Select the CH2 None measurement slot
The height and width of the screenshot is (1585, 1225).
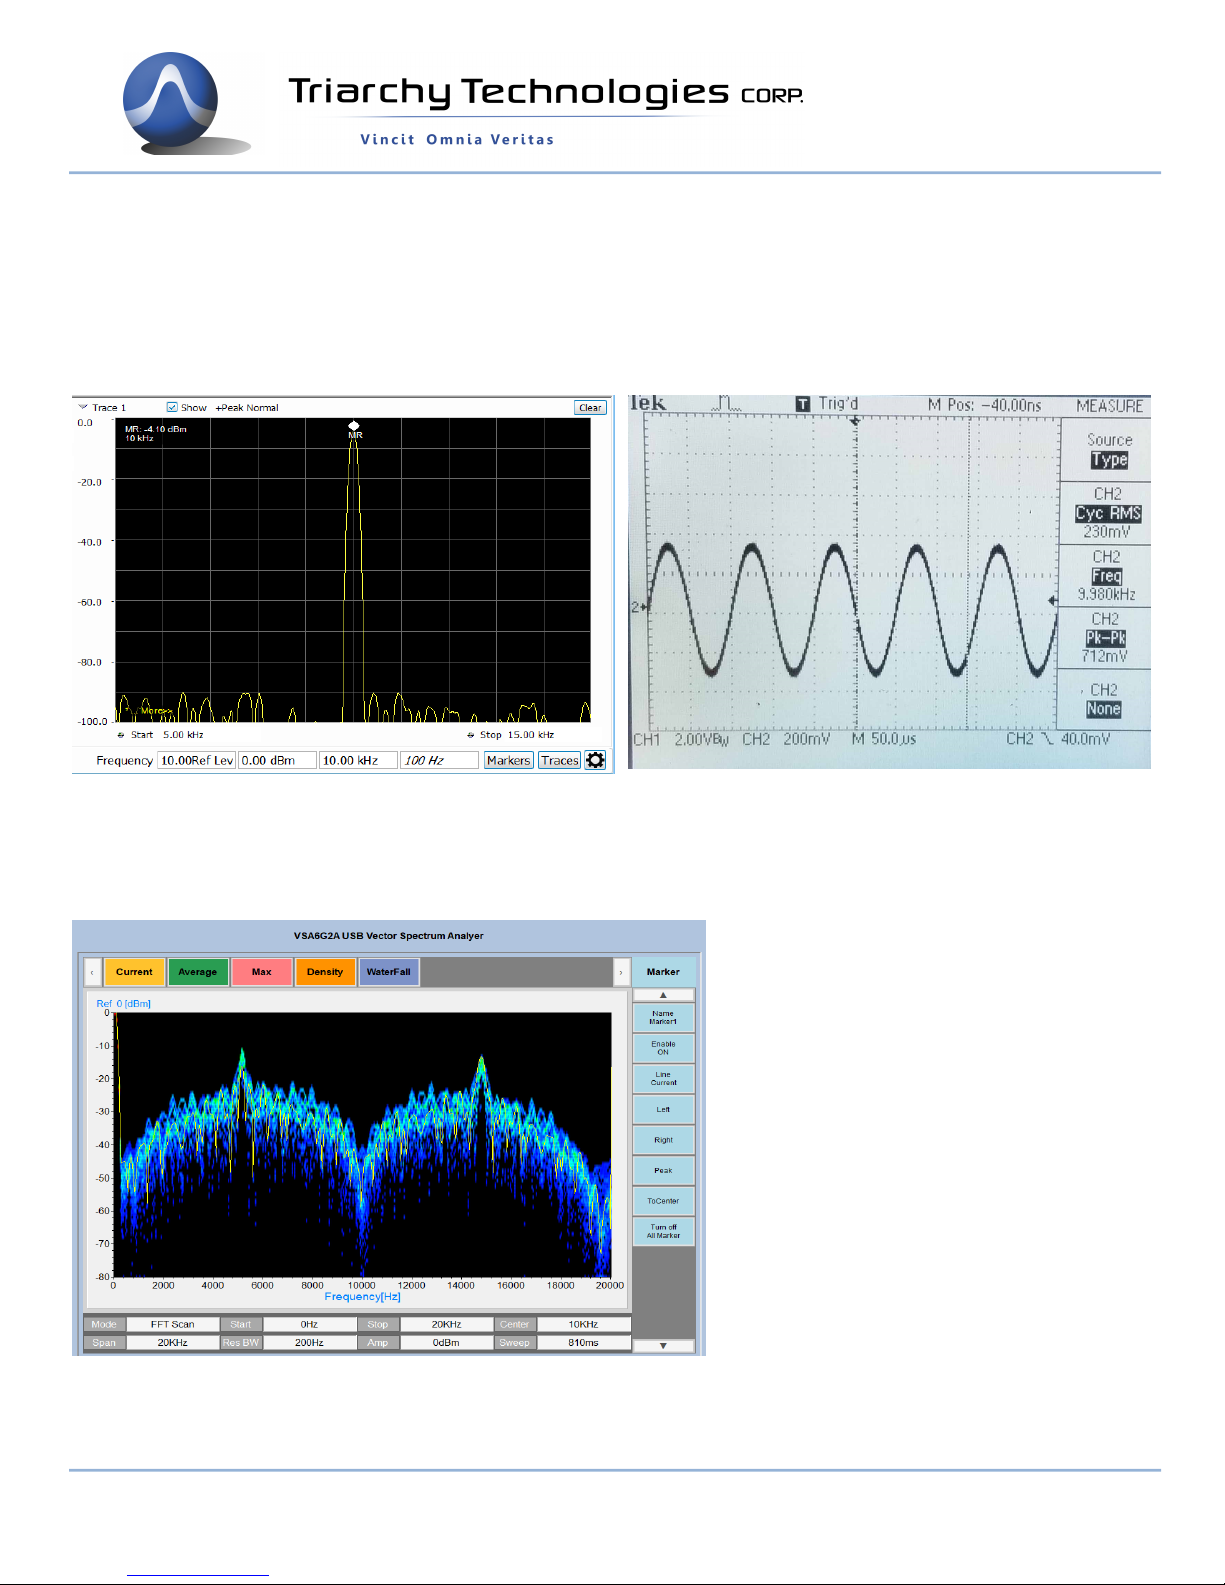(x=1104, y=700)
